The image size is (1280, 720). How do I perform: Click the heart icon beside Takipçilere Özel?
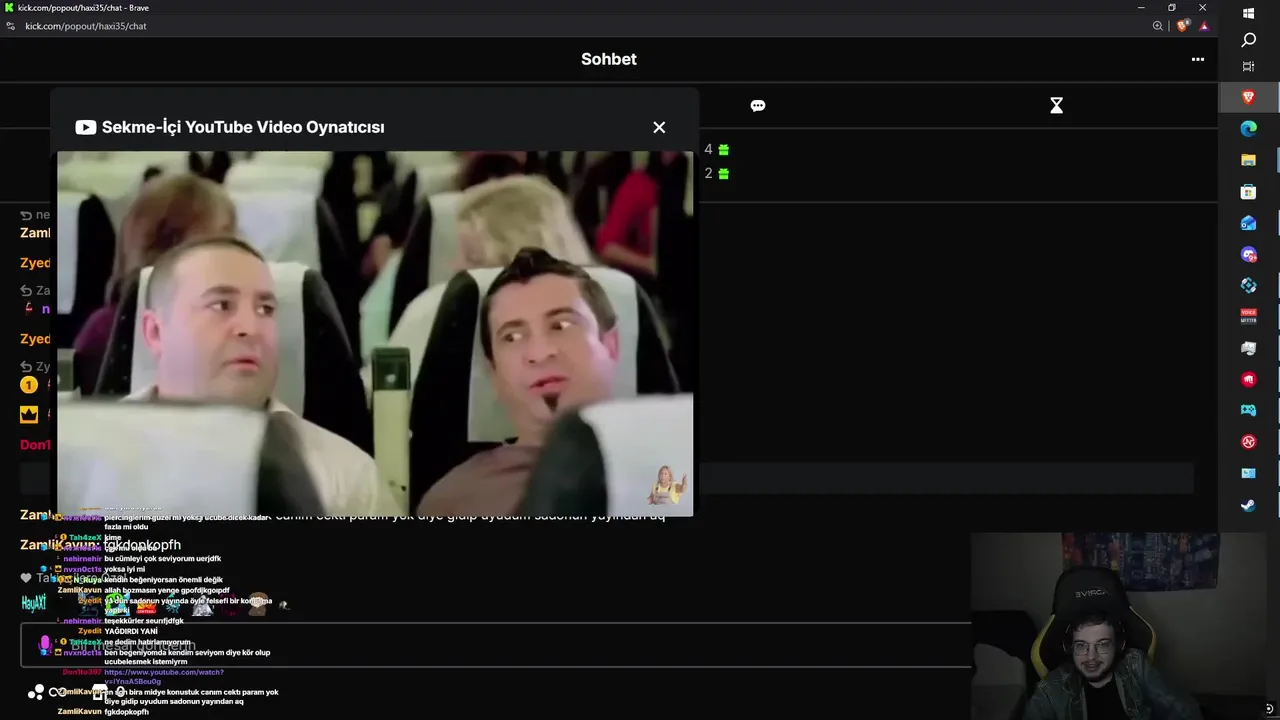coord(26,578)
